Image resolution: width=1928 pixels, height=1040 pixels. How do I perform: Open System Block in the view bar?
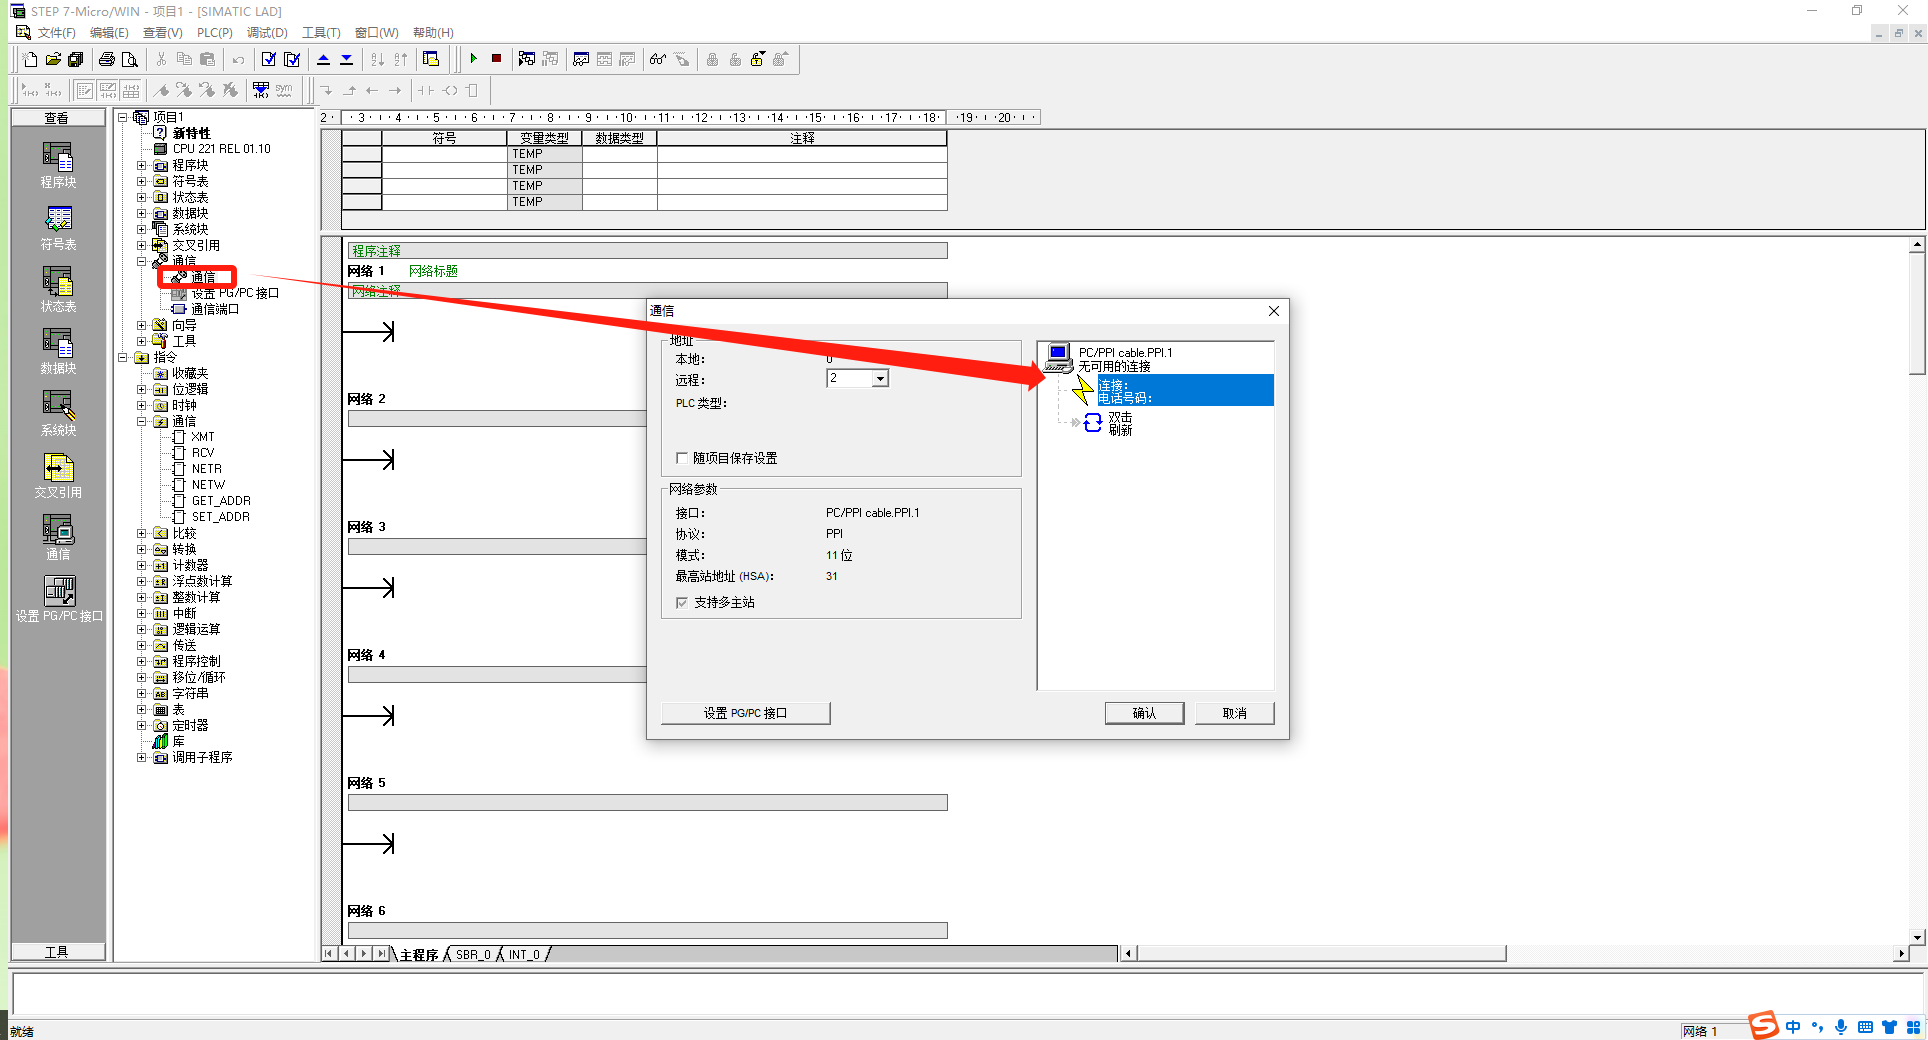coord(58,413)
